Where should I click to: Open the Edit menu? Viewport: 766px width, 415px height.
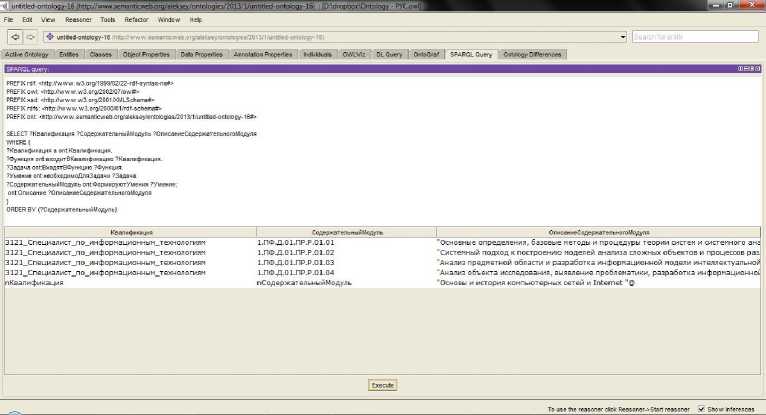[x=27, y=20]
